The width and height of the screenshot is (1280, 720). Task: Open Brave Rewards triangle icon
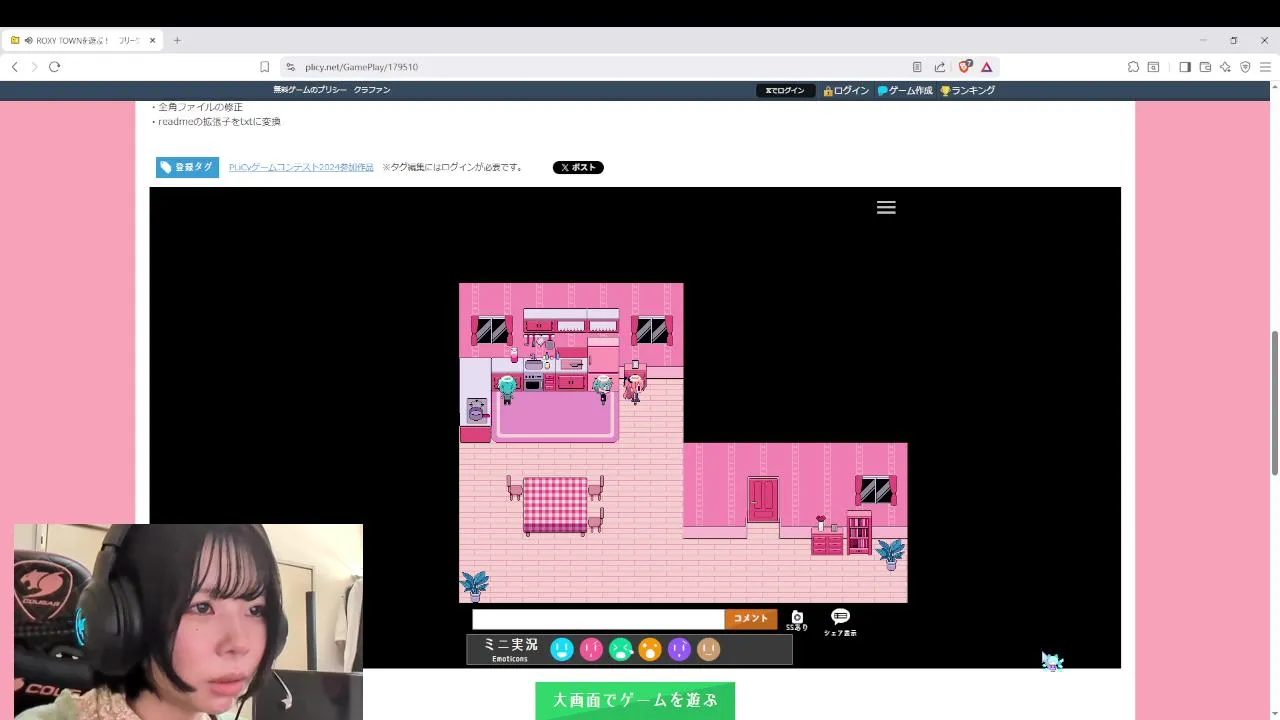point(986,67)
